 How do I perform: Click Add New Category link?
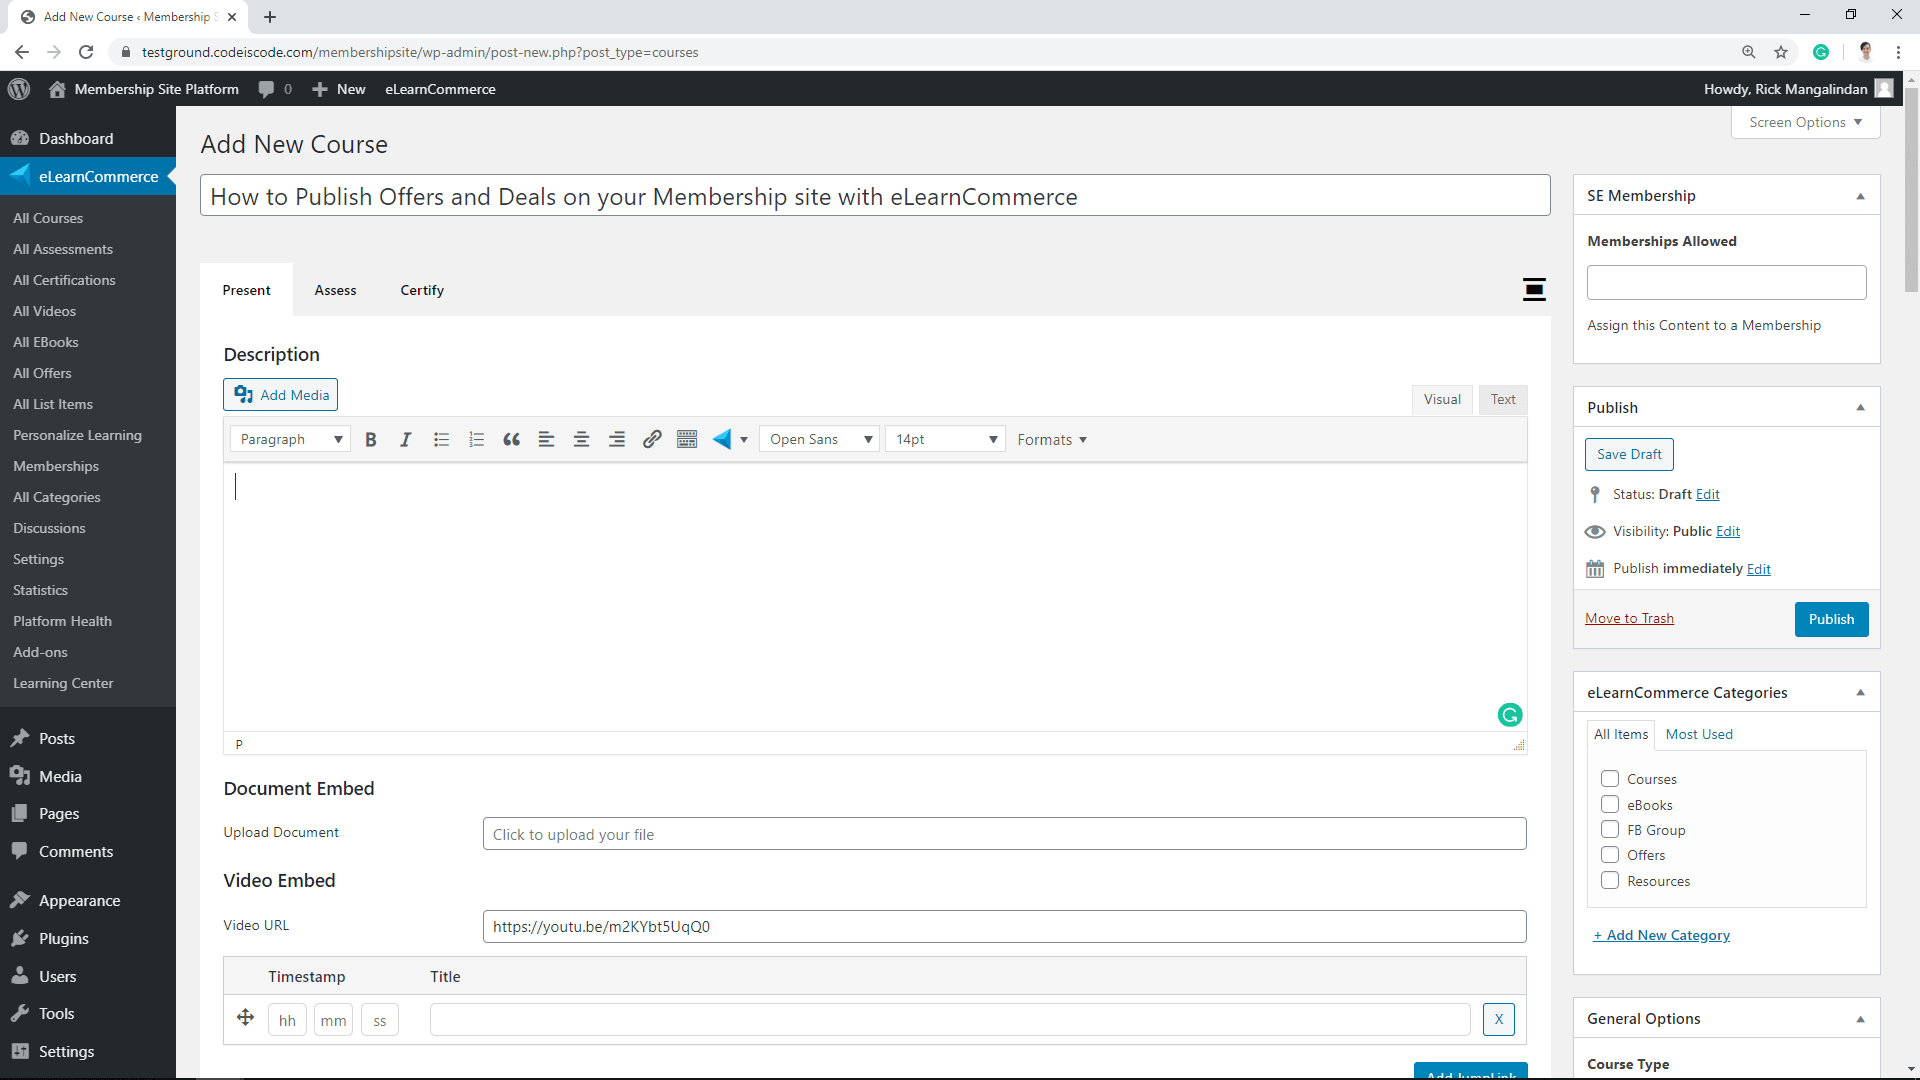point(1661,935)
